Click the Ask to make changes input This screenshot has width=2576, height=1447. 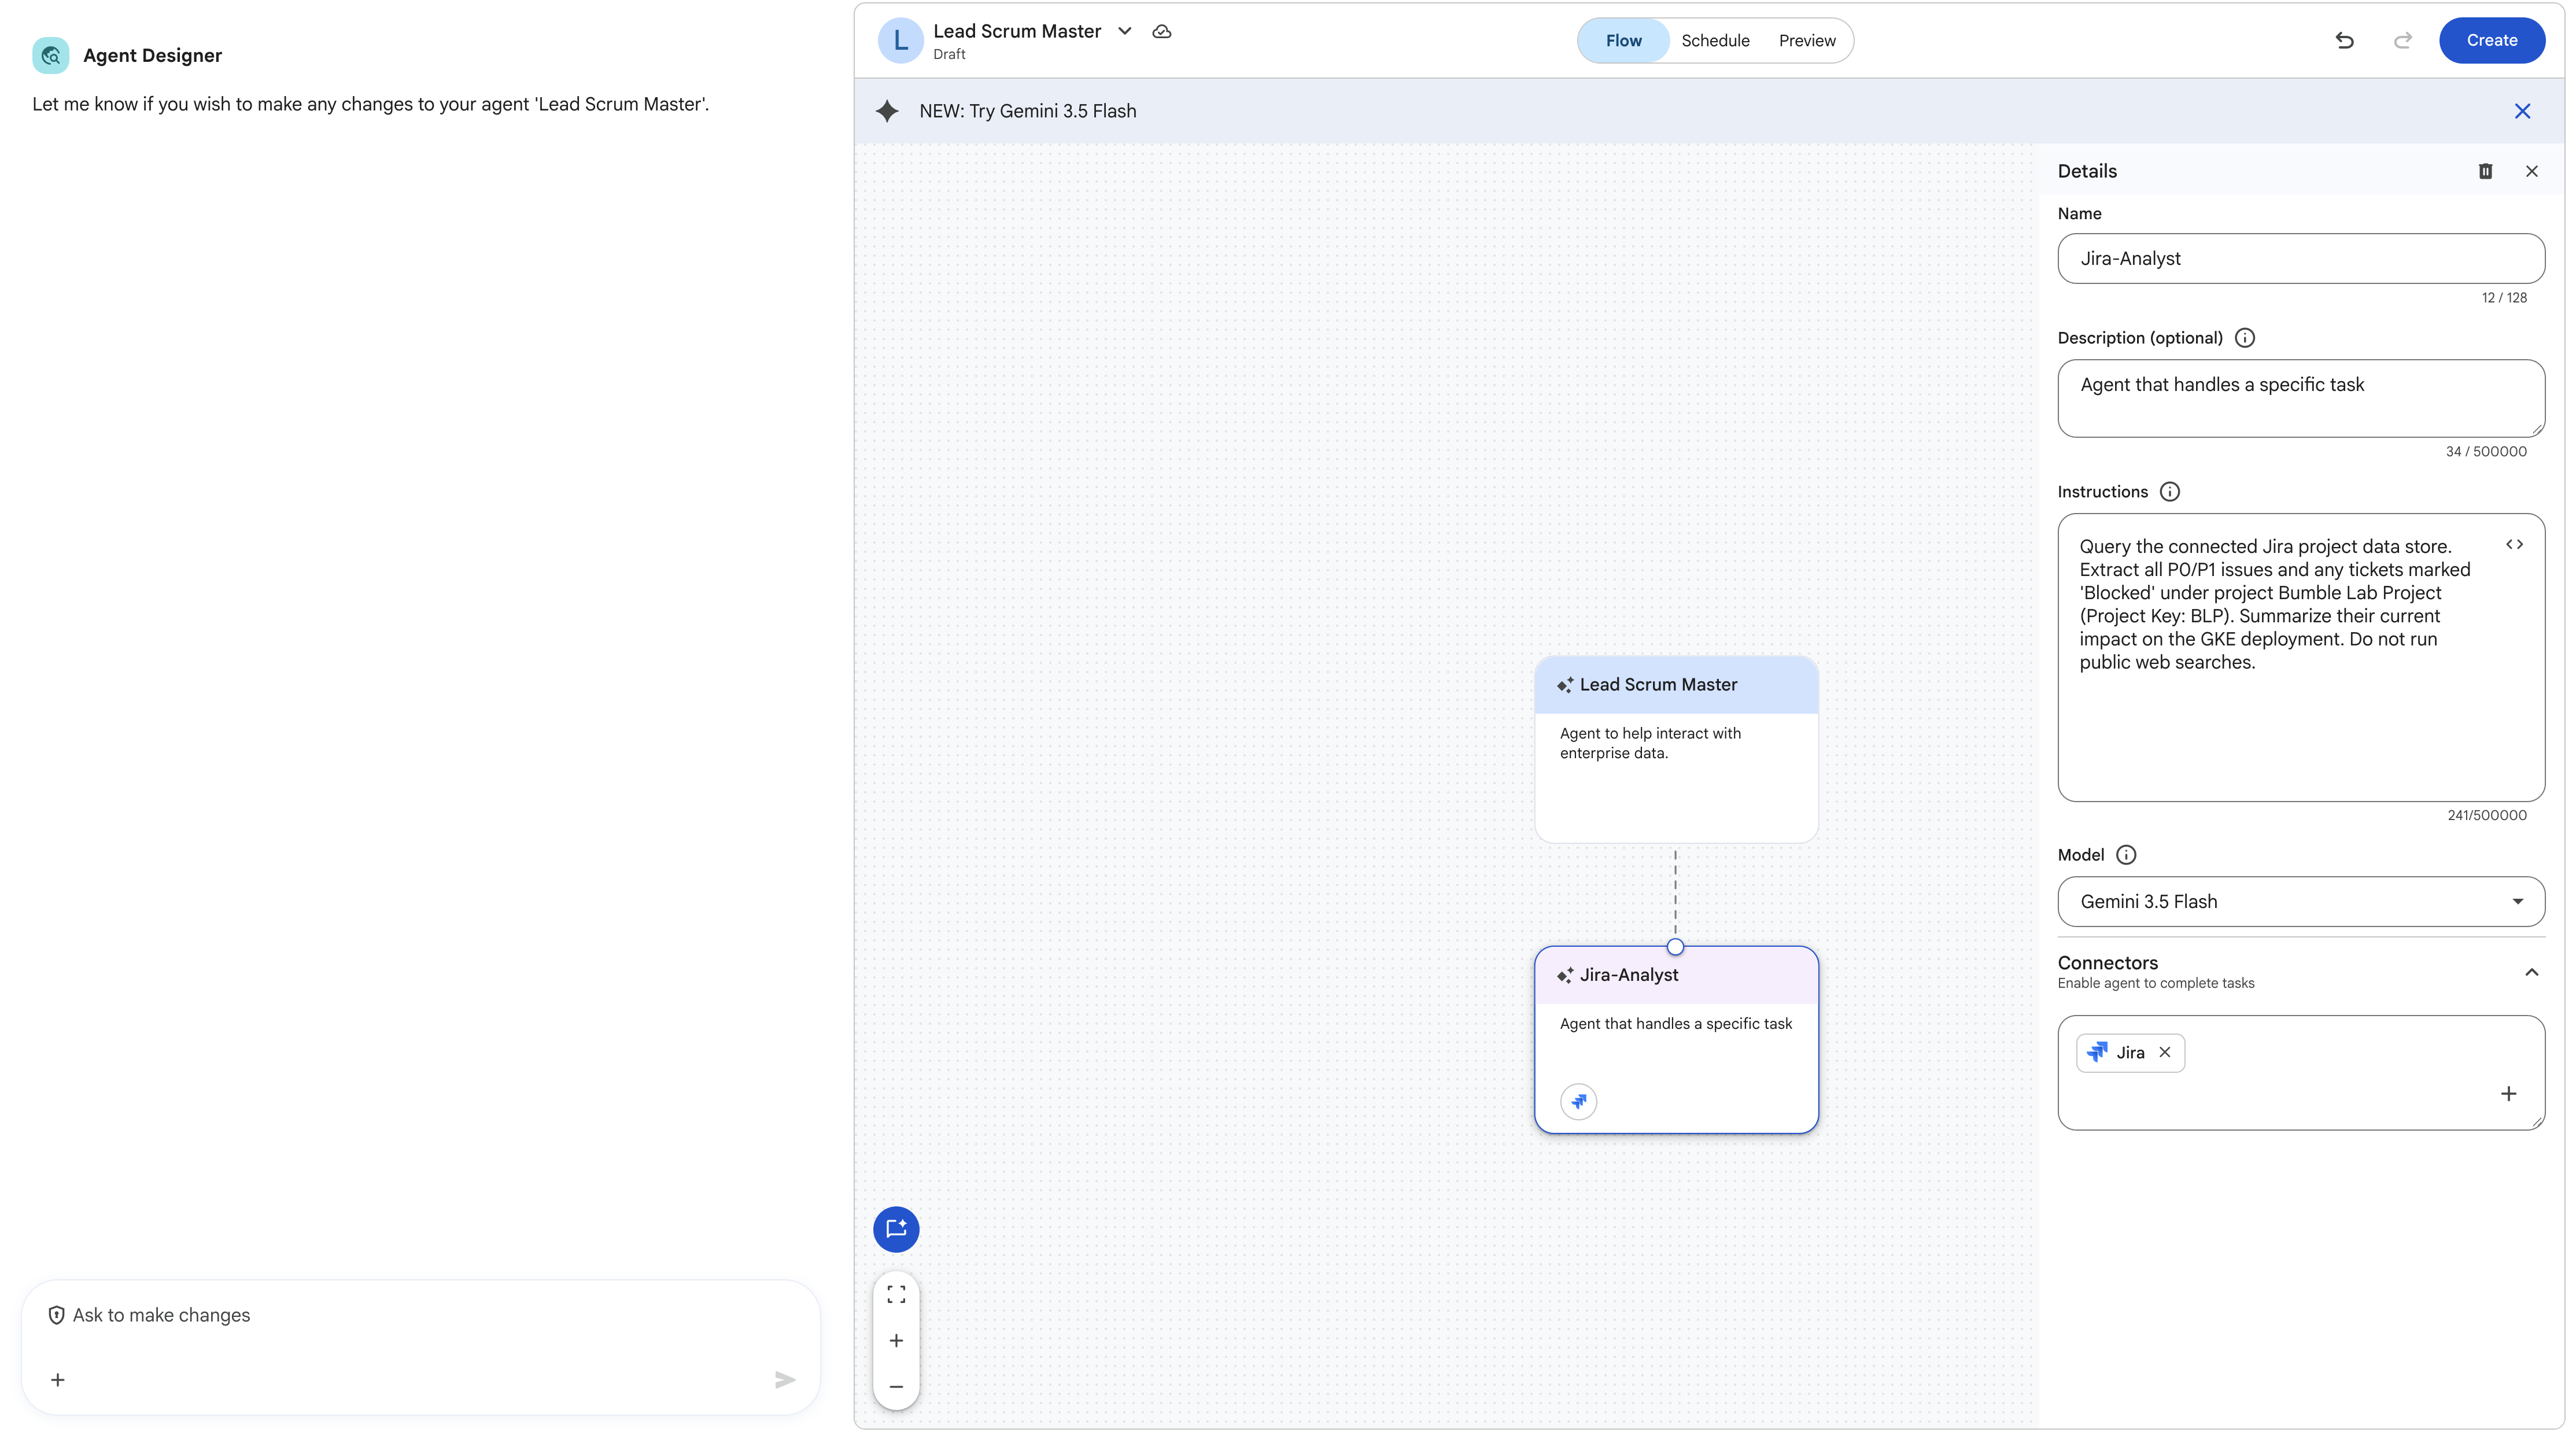(x=420, y=1316)
